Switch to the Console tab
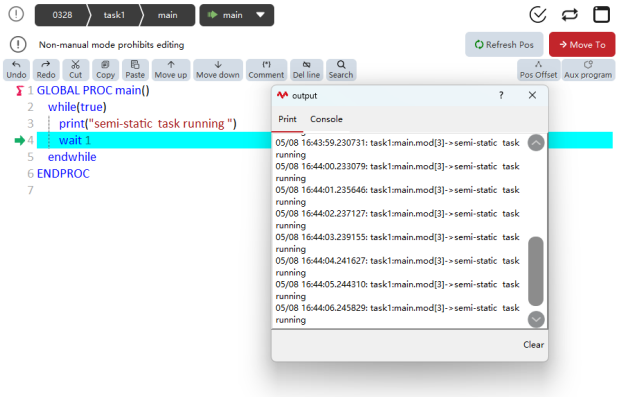The image size is (620, 397). [326, 119]
